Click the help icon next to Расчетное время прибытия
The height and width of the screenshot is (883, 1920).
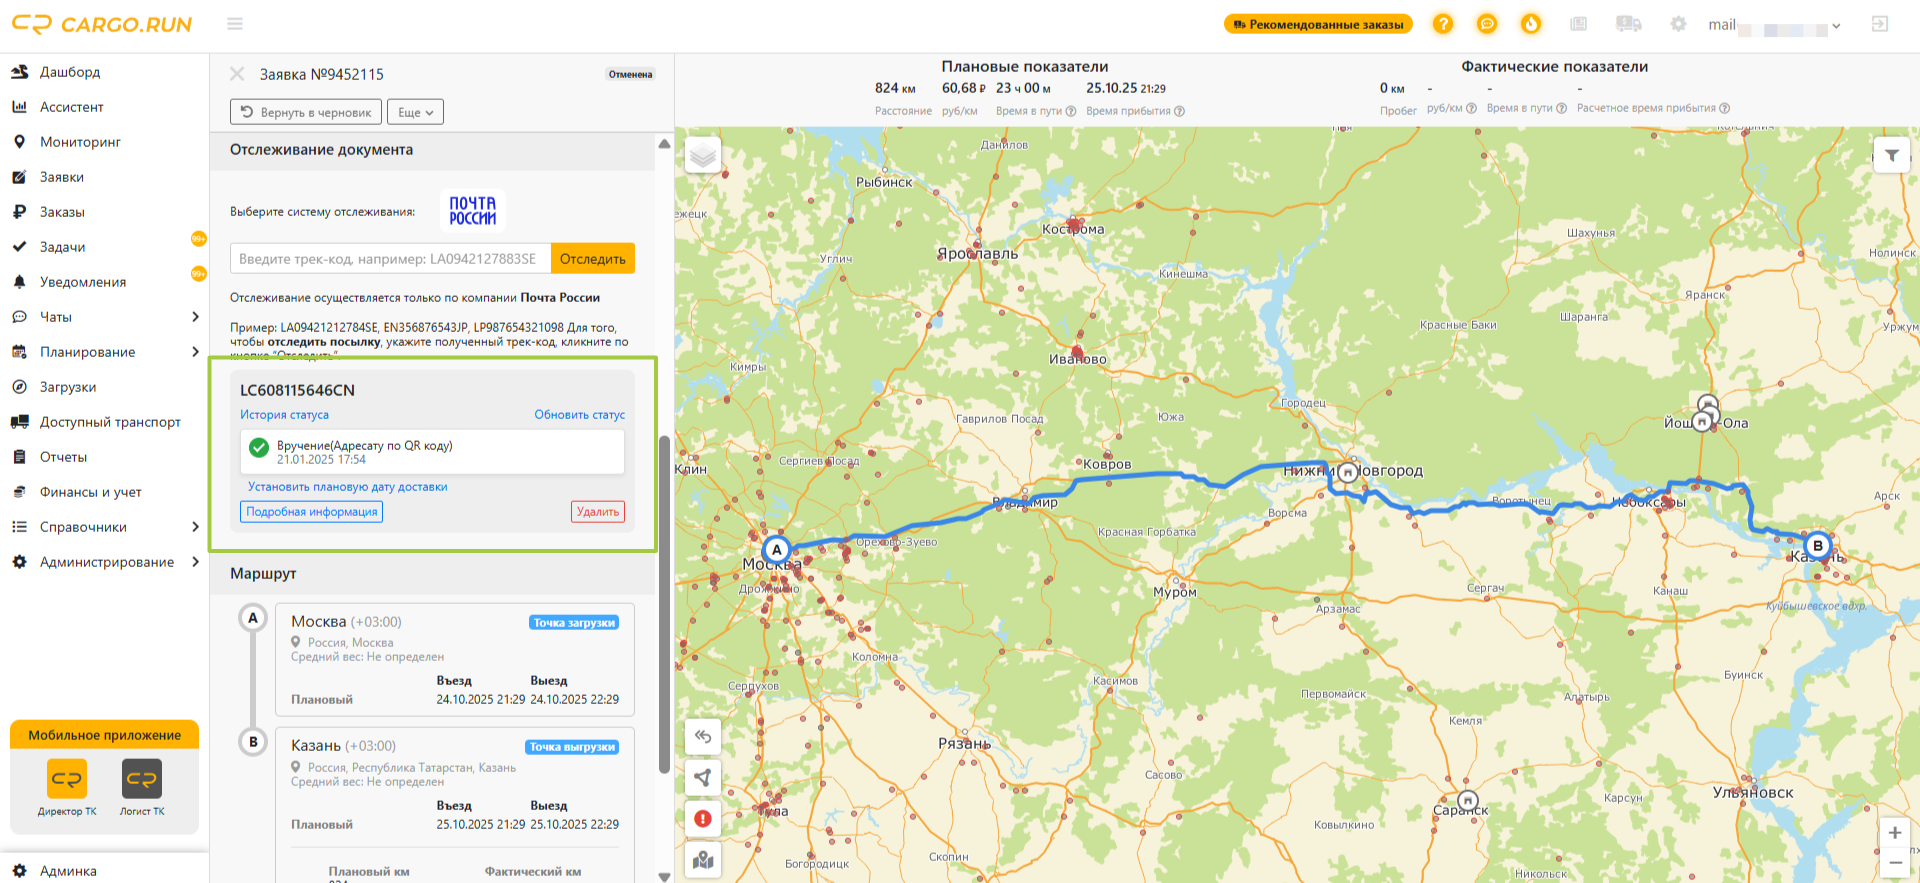click(1724, 108)
